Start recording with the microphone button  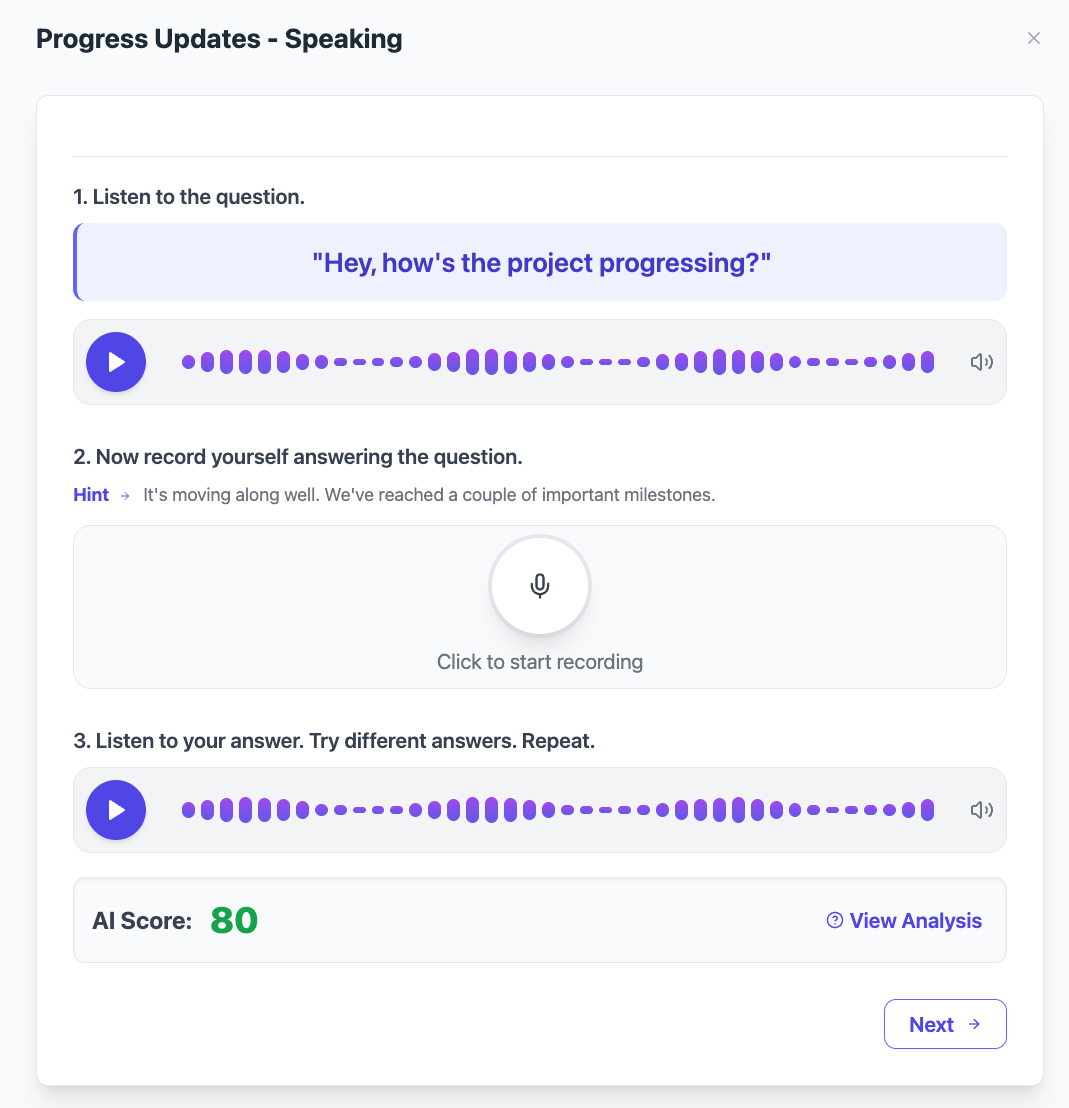pyautogui.click(x=540, y=586)
